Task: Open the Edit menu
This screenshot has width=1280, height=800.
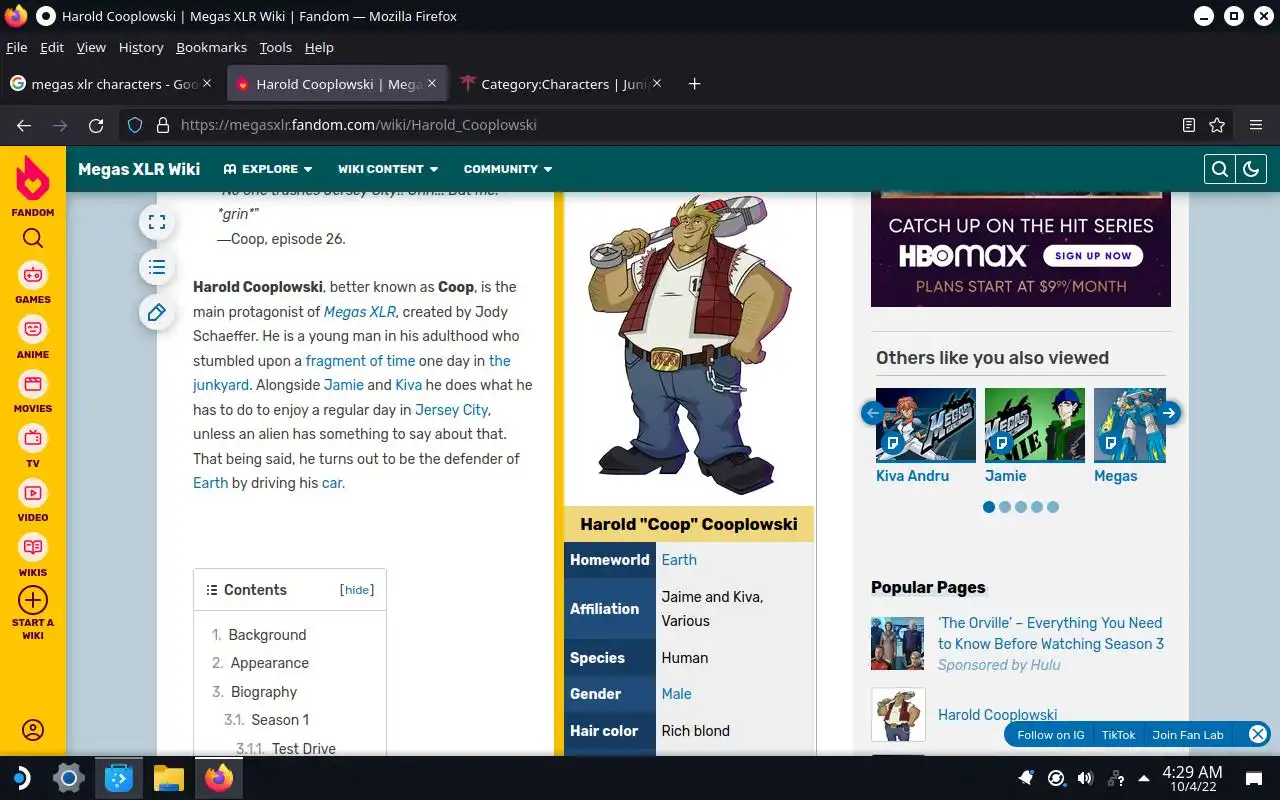Action: pyautogui.click(x=52, y=47)
